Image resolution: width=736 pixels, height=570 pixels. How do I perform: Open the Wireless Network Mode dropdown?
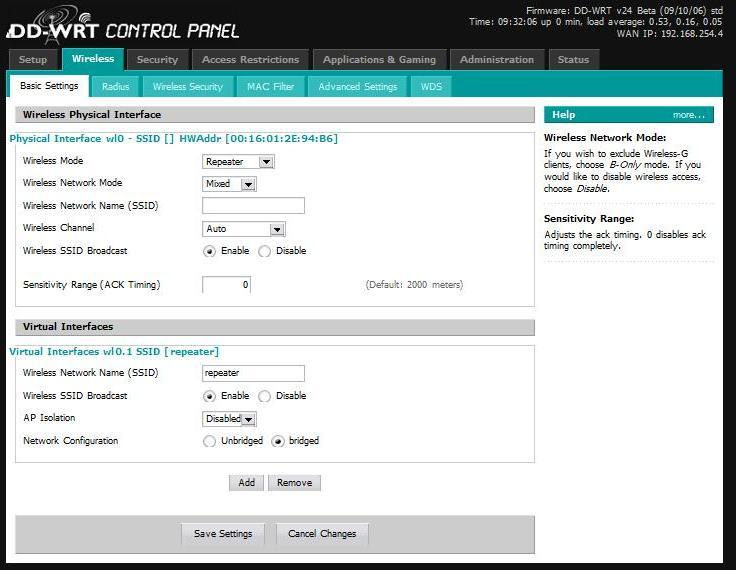229,184
